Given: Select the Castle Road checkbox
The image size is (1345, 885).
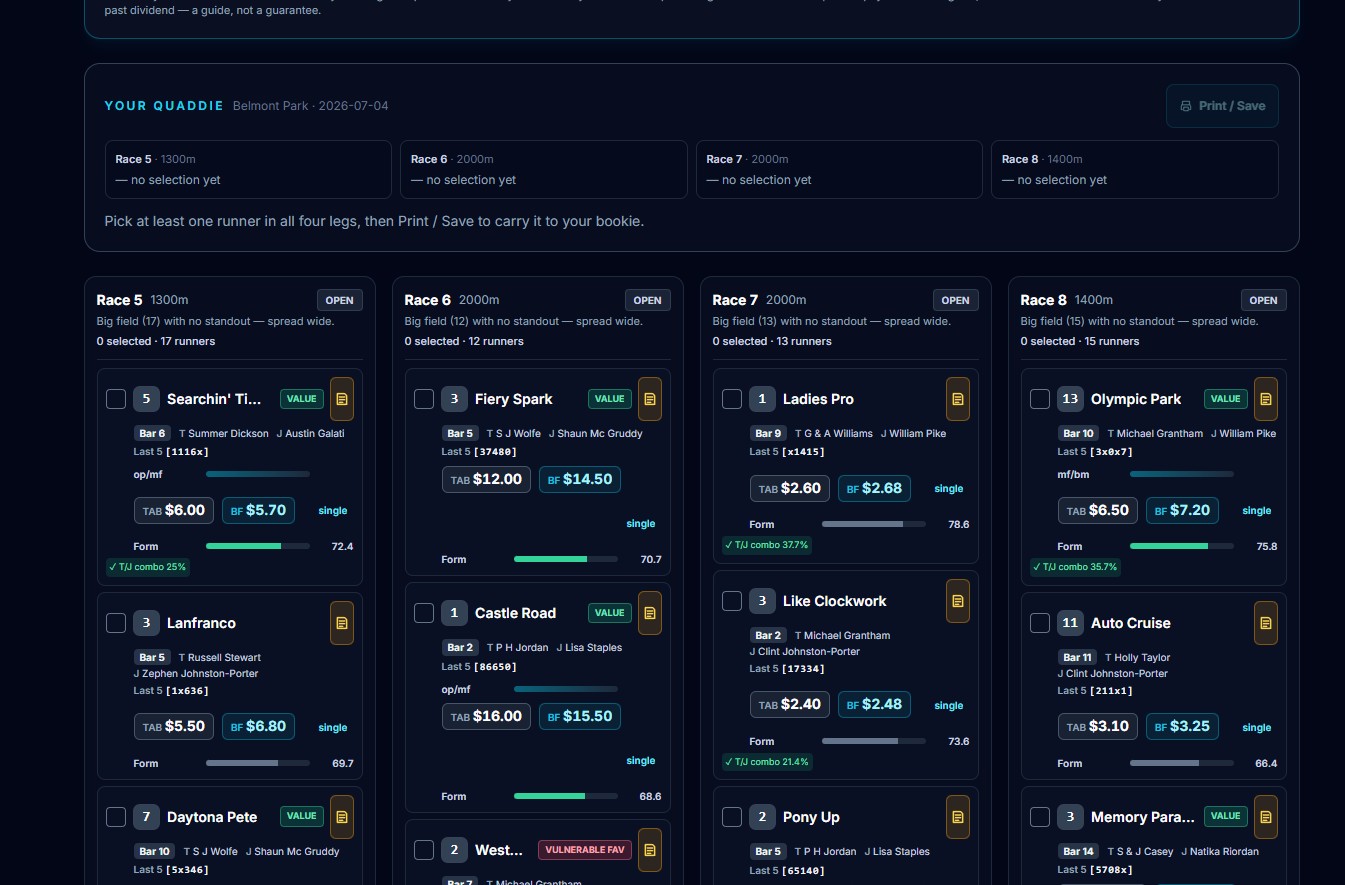Looking at the screenshot, I should (424, 613).
